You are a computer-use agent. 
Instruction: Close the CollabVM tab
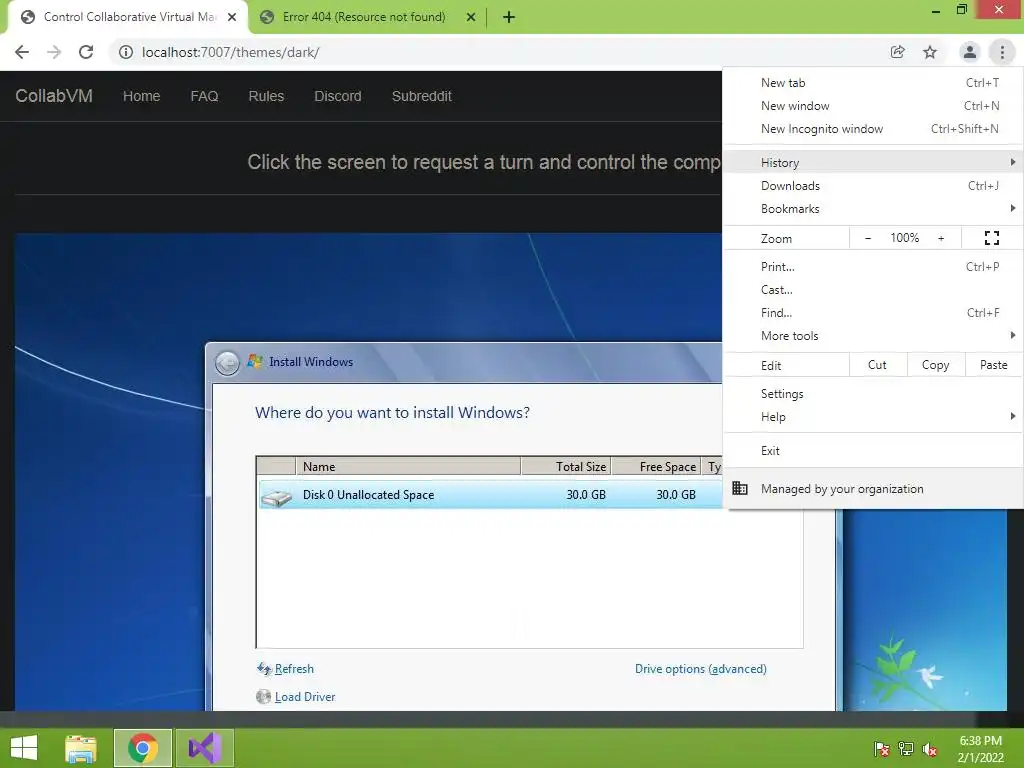tap(232, 17)
